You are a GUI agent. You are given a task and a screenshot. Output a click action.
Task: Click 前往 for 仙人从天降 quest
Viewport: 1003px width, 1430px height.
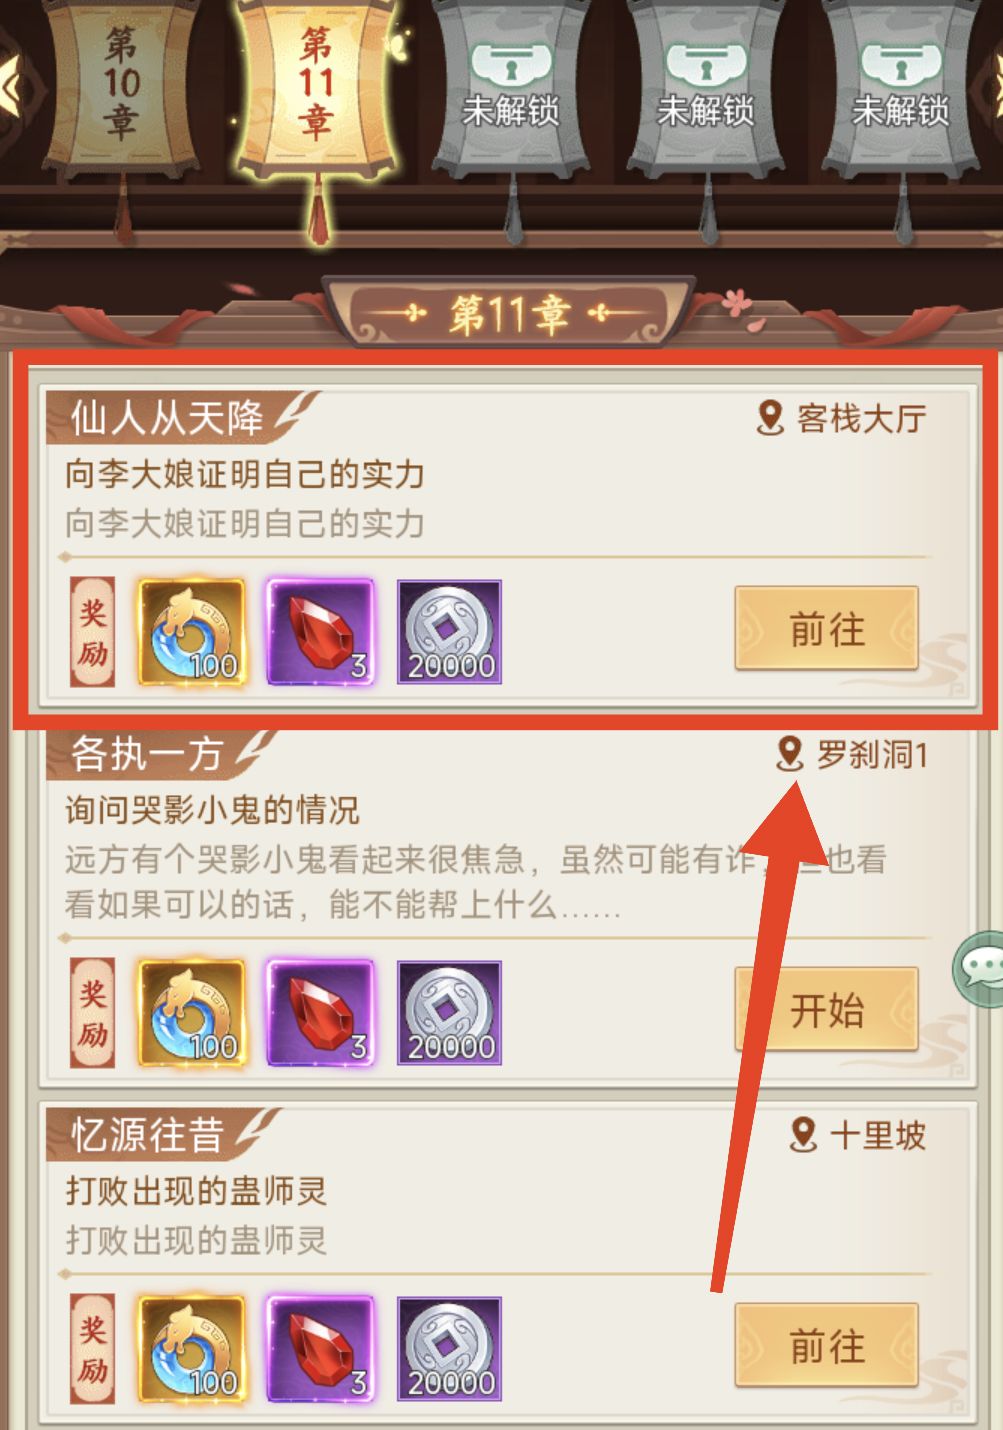coord(827,629)
